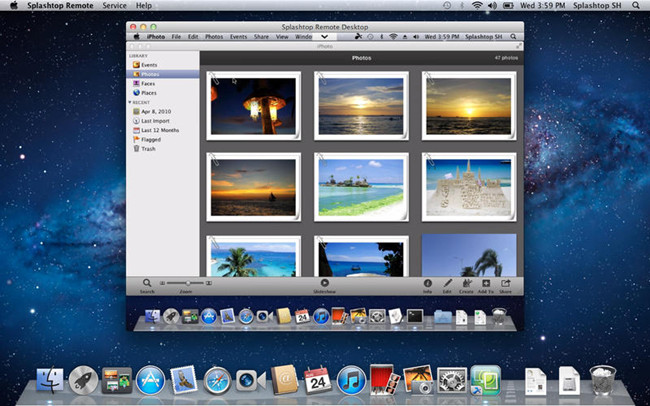This screenshot has width=650, height=406.
Task: Select the sailboat at sunset photo thumbnail
Action: 253,187
